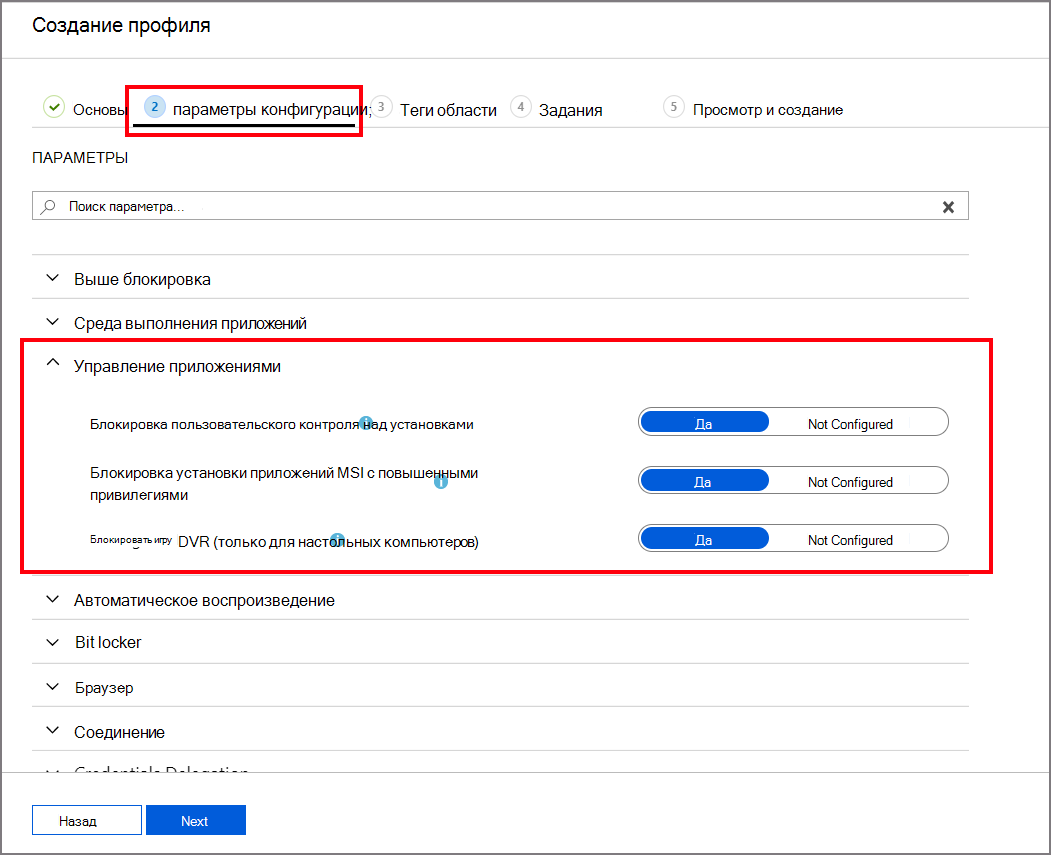1051x855 pixels.
Task: Click the step 3 circle icon
Action: coord(382,107)
